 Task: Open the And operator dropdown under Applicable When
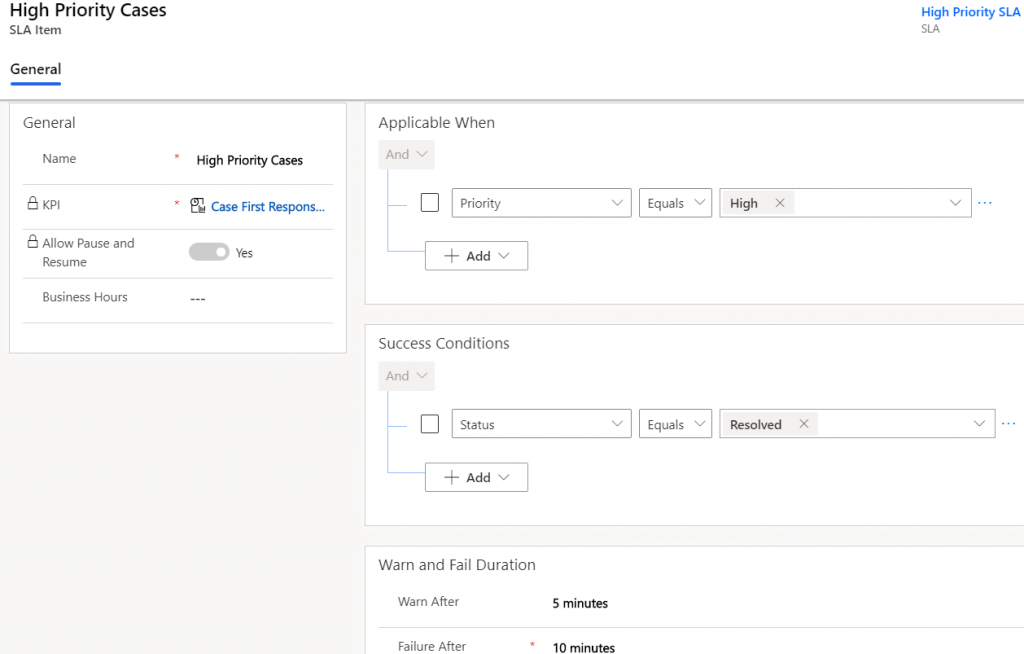(406, 154)
